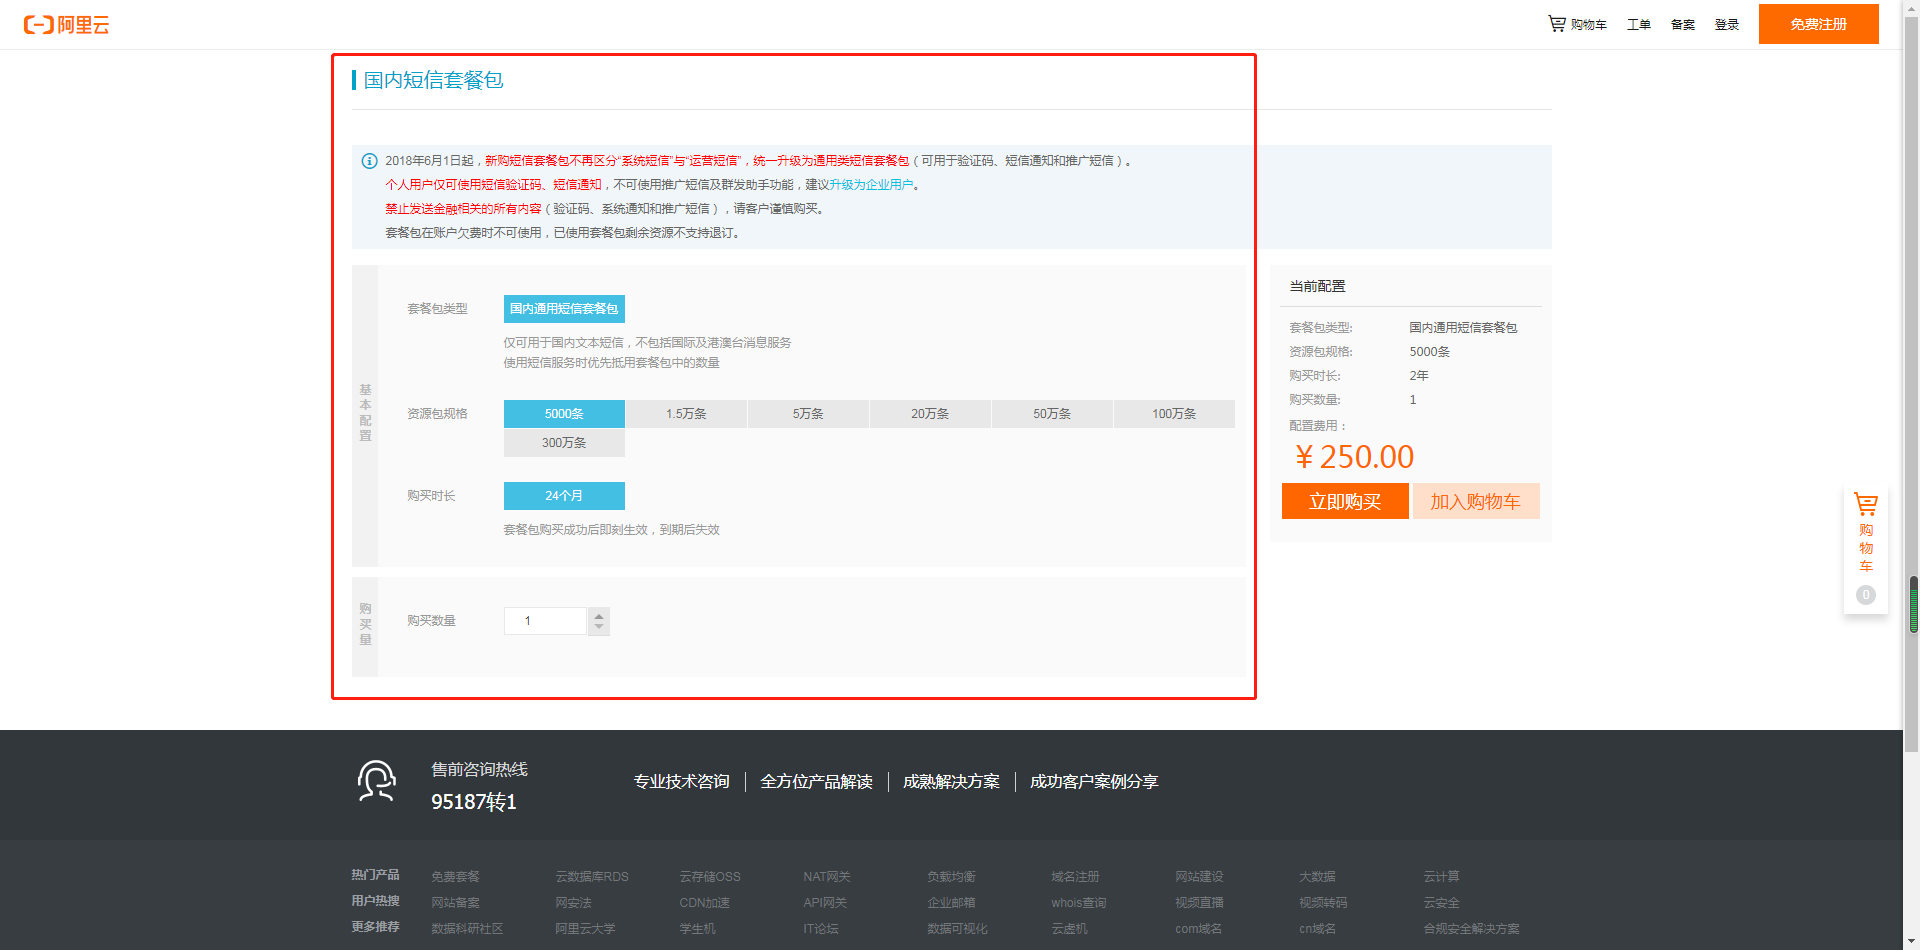Open the 云虚机 footer link
1920x950 pixels.
[x=1069, y=929]
